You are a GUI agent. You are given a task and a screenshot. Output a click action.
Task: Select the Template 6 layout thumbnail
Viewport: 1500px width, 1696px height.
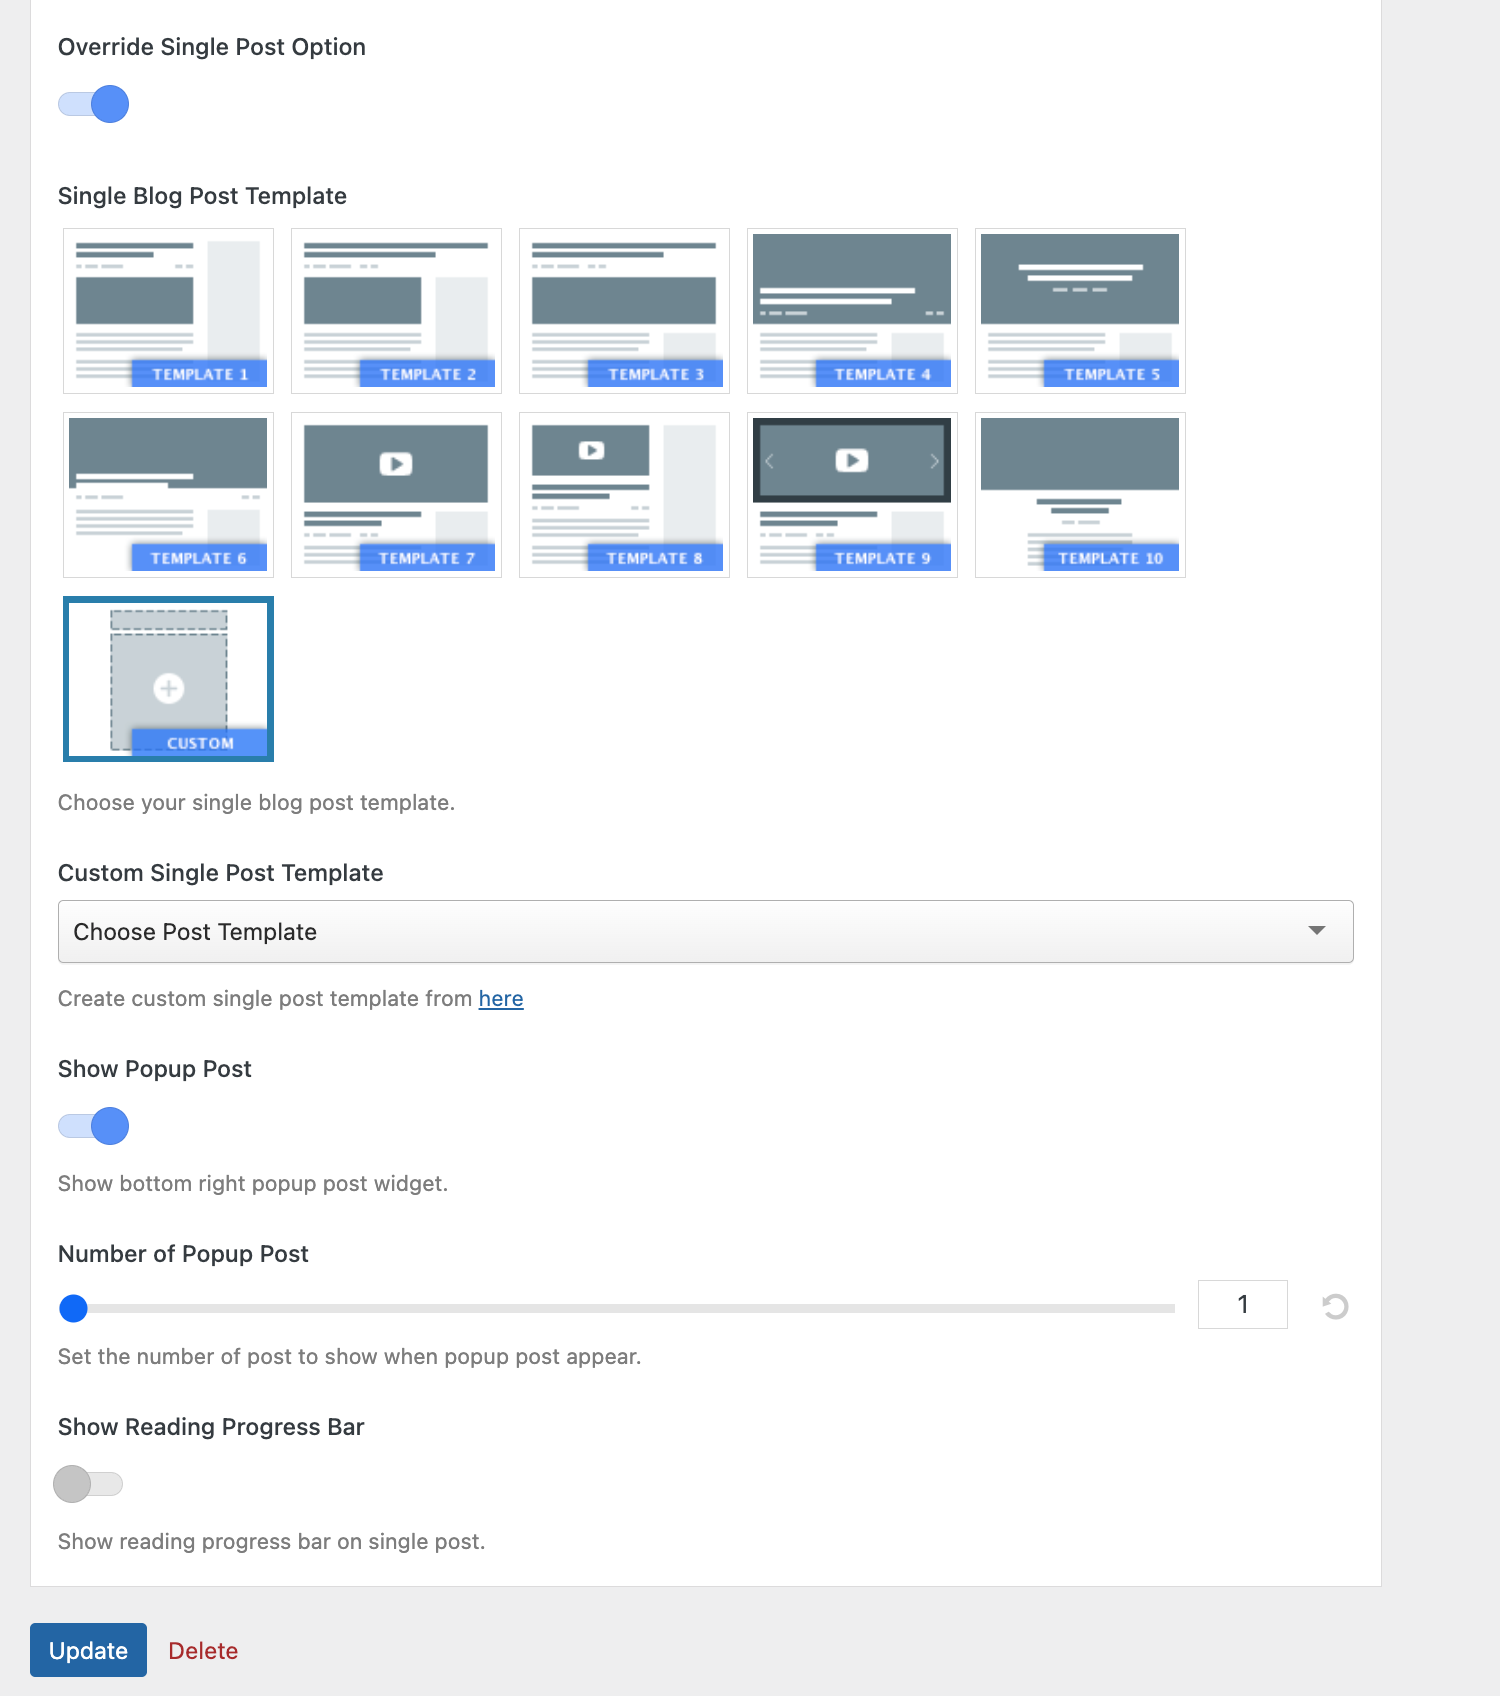[x=168, y=495]
